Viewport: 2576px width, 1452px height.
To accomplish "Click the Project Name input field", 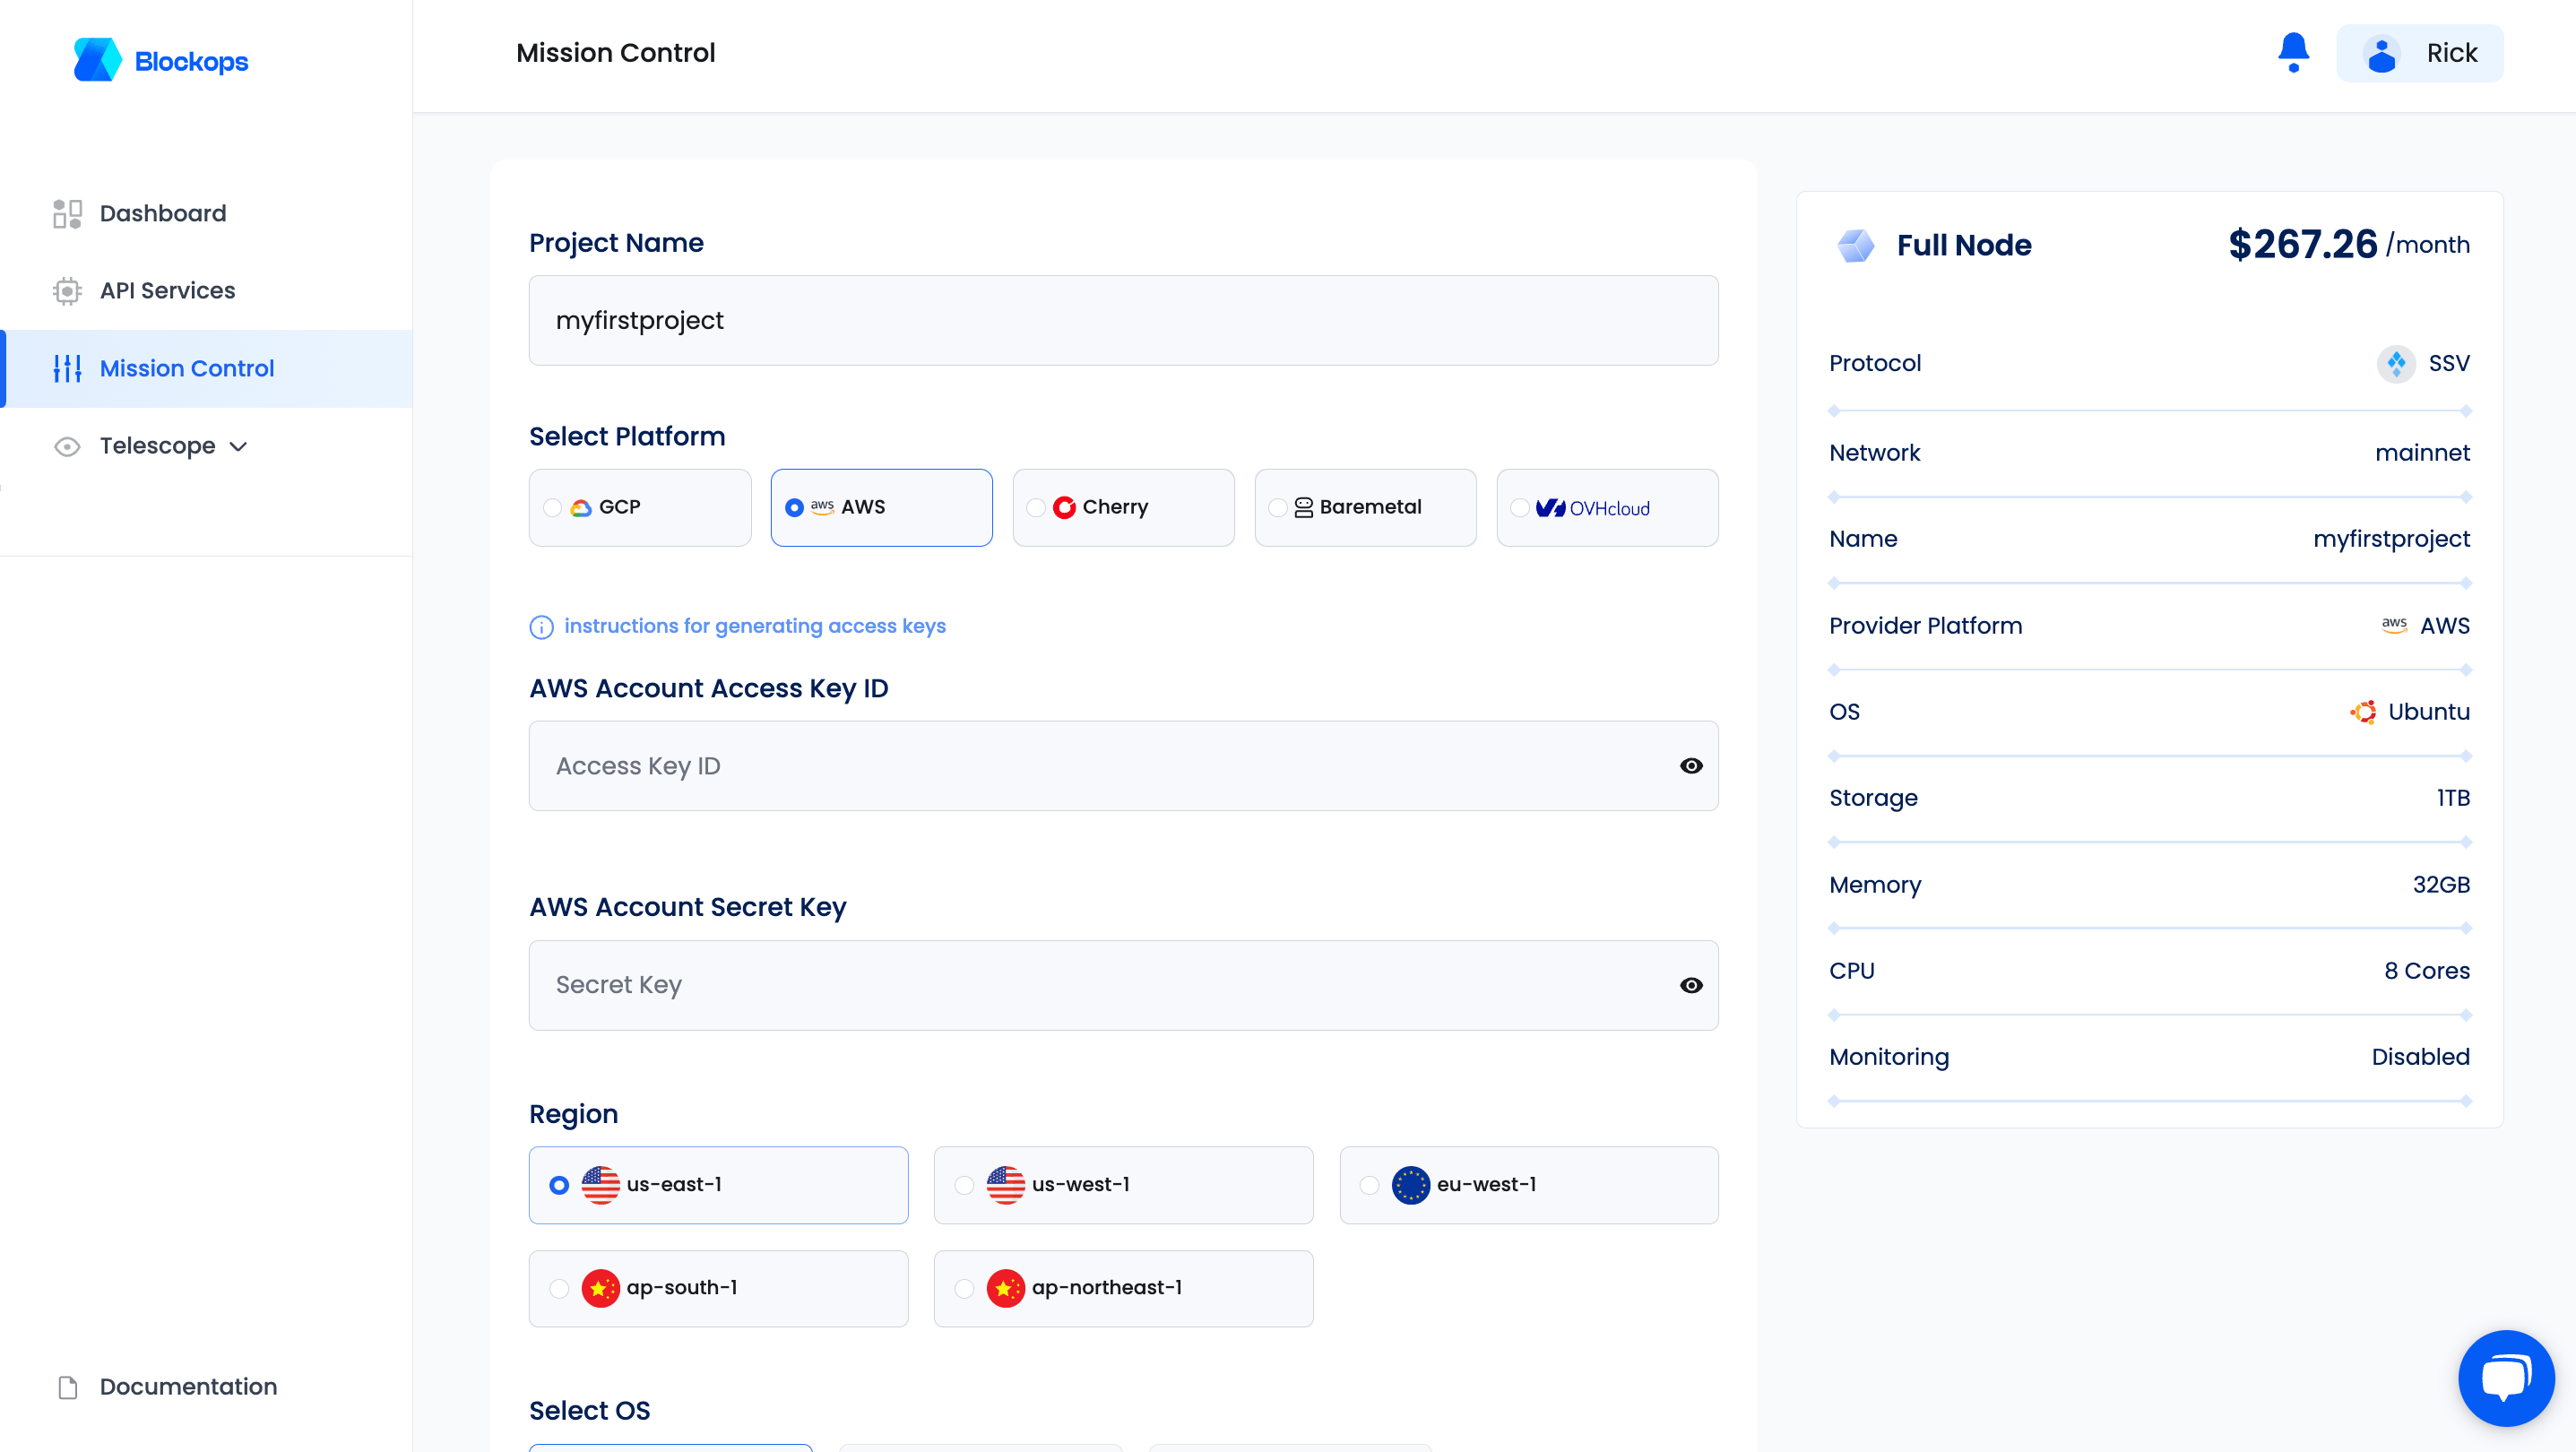I will tap(1123, 321).
